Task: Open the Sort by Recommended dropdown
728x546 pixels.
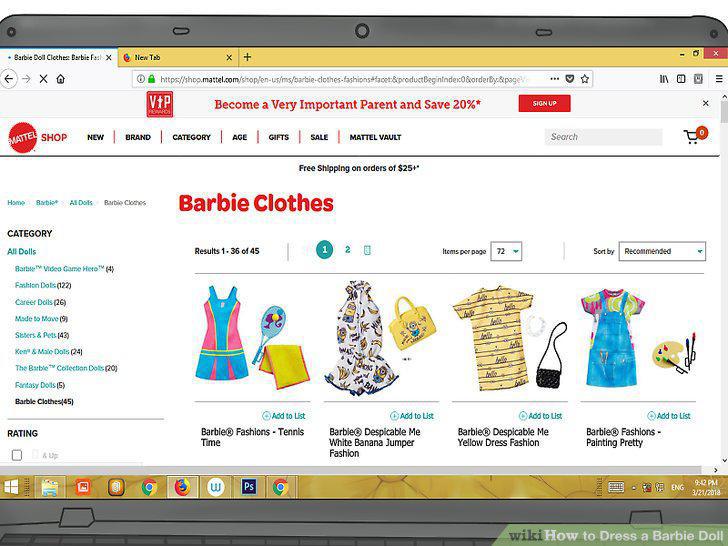Action: pos(662,251)
